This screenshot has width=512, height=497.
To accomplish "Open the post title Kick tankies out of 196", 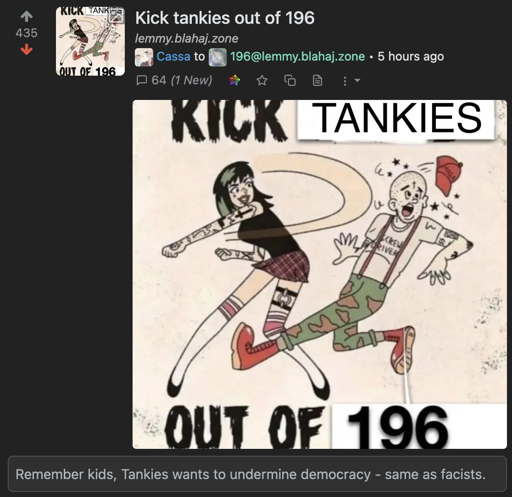I will [x=225, y=18].
